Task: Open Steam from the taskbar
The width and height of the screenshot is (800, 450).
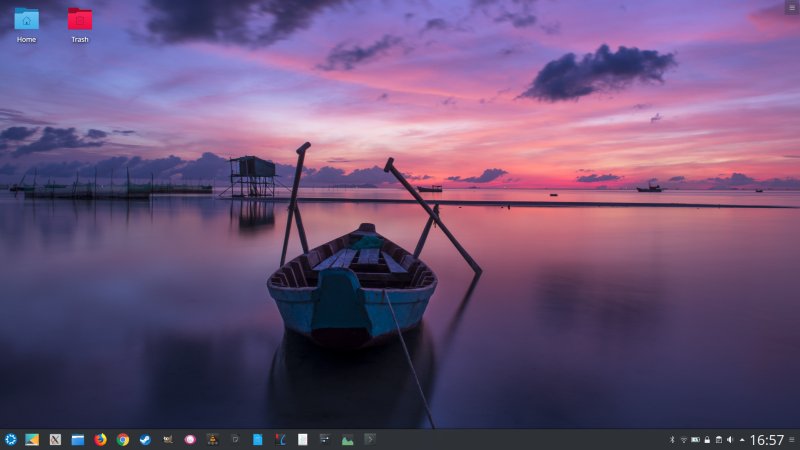Action: pyautogui.click(x=145, y=439)
